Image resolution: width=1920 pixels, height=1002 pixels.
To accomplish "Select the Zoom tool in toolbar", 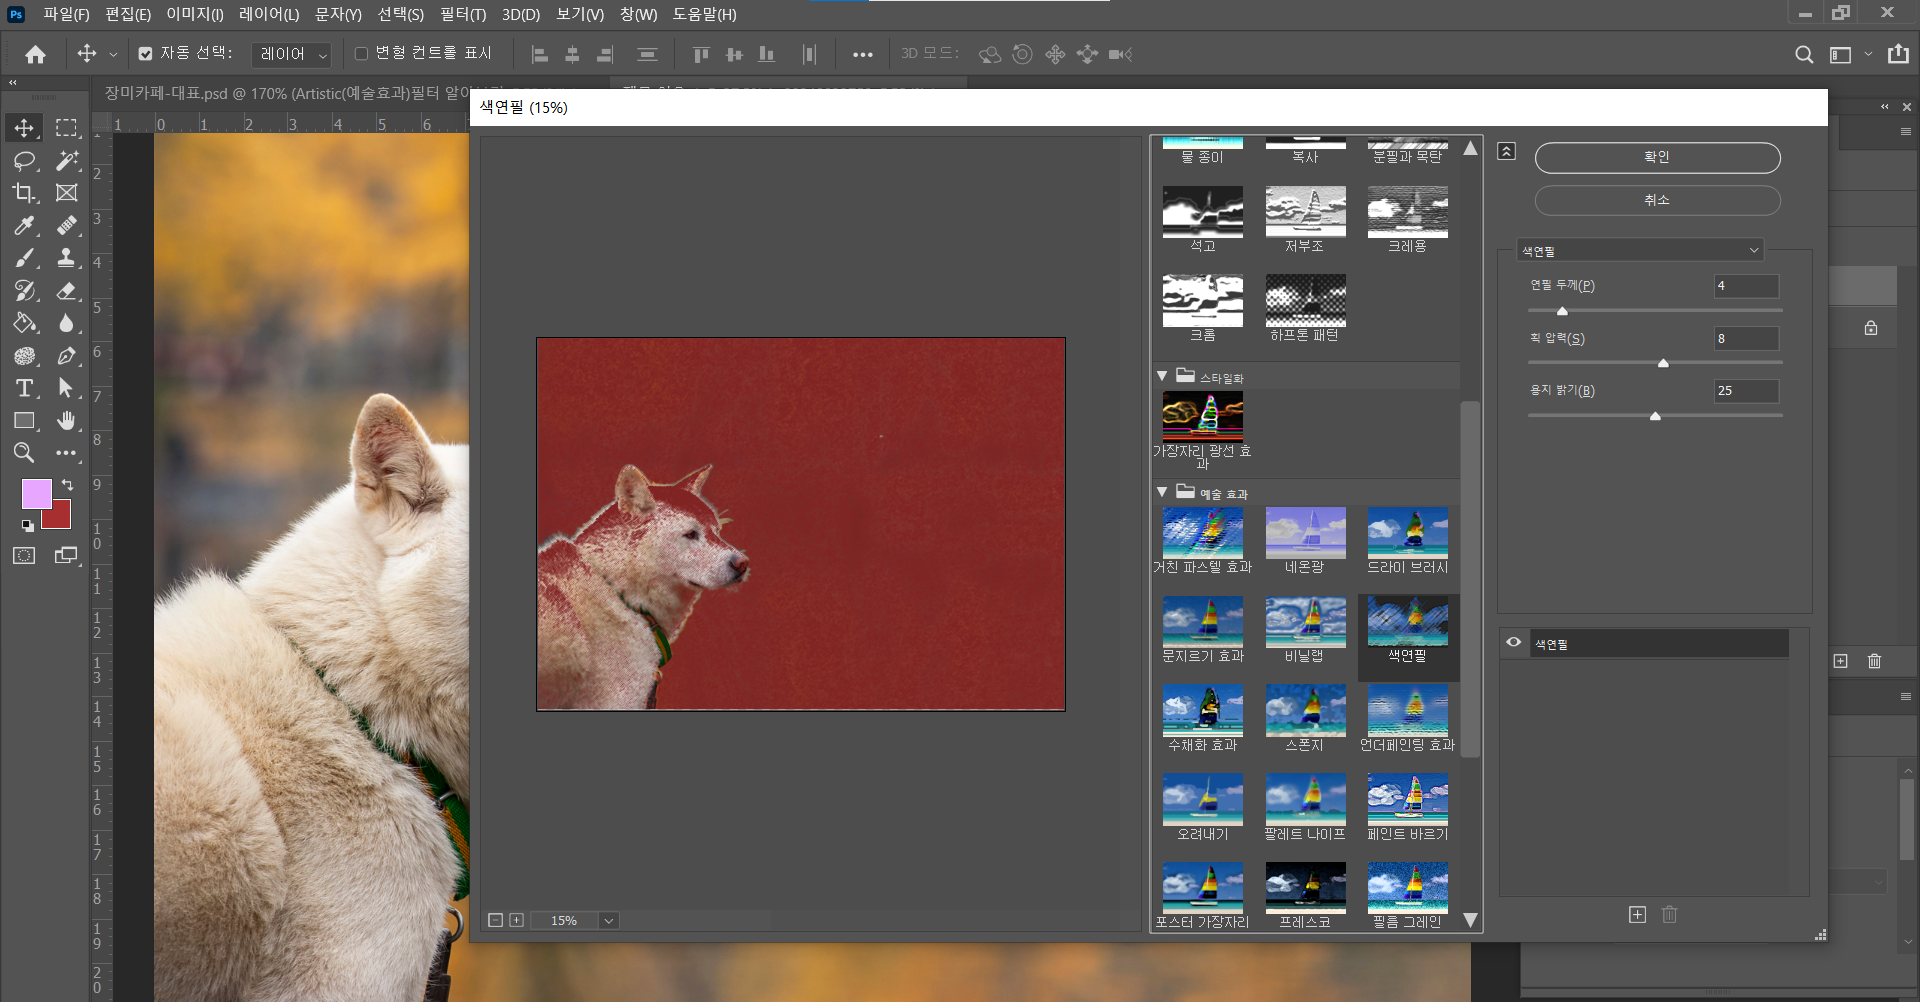I will click(x=24, y=453).
